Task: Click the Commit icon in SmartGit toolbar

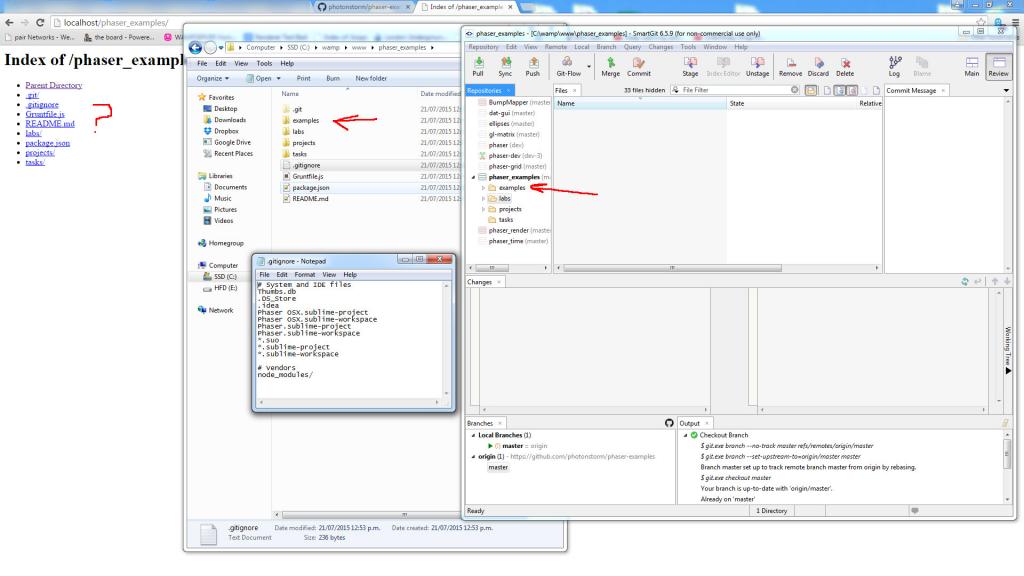Action: (x=639, y=66)
